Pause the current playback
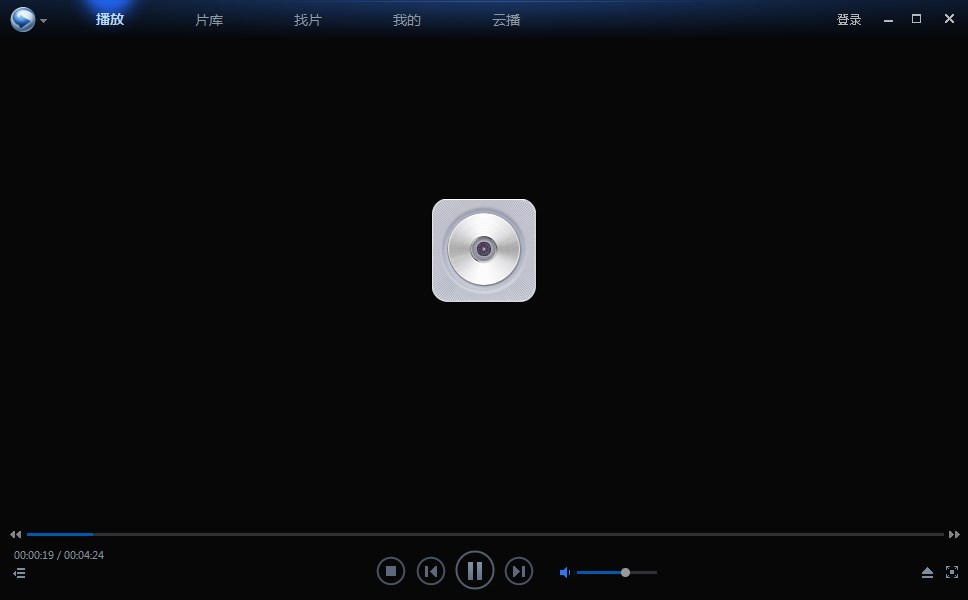 pos(475,570)
